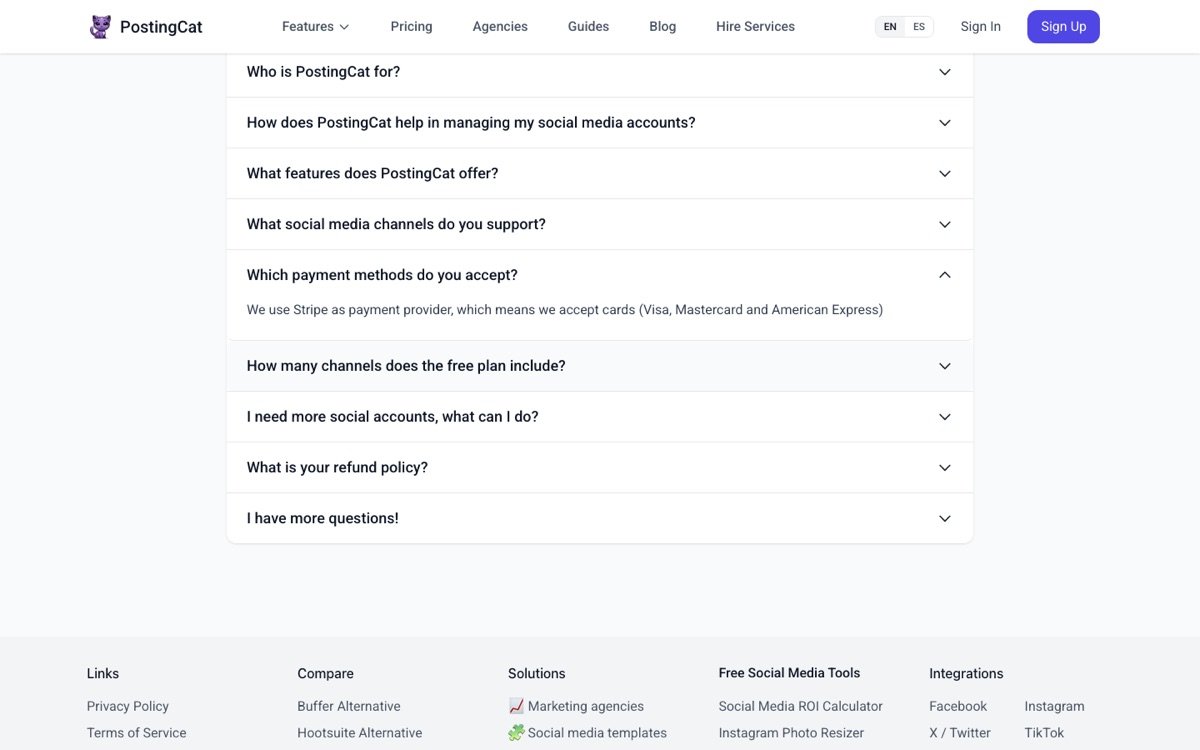Switch language to ES
The height and width of the screenshot is (750, 1200).
pyautogui.click(x=919, y=27)
